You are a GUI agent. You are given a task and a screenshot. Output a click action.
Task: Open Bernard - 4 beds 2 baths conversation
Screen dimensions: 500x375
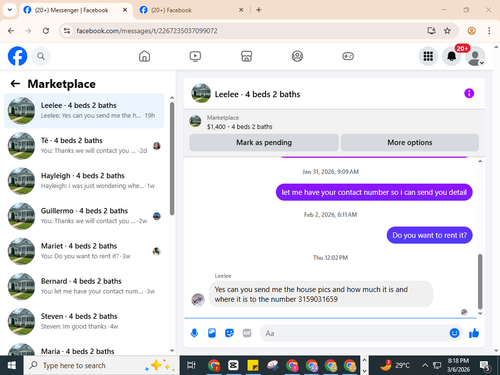[84, 286]
